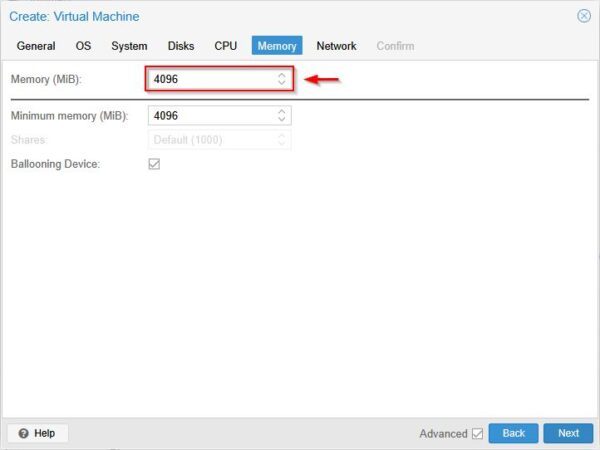600x450 pixels.
Task: Open the Disks tab
Action: [181, 46]
